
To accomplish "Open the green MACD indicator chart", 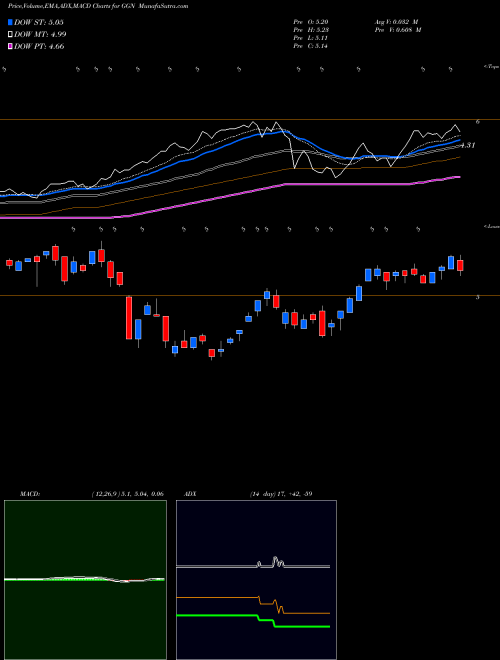I will pyautogui.click(x=85, y=580).
